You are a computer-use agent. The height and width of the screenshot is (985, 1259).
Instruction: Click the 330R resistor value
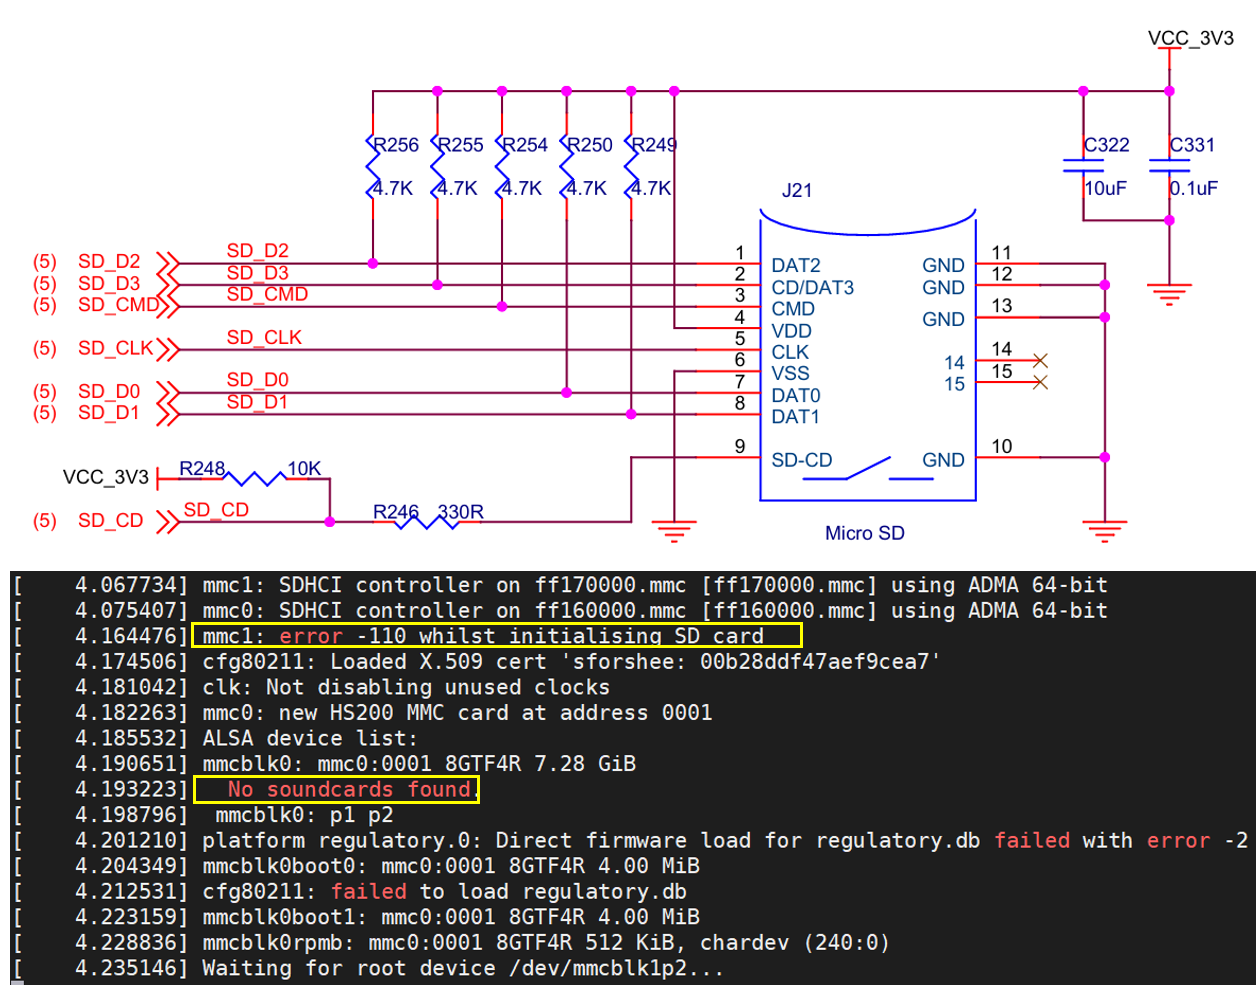point(461,512)
